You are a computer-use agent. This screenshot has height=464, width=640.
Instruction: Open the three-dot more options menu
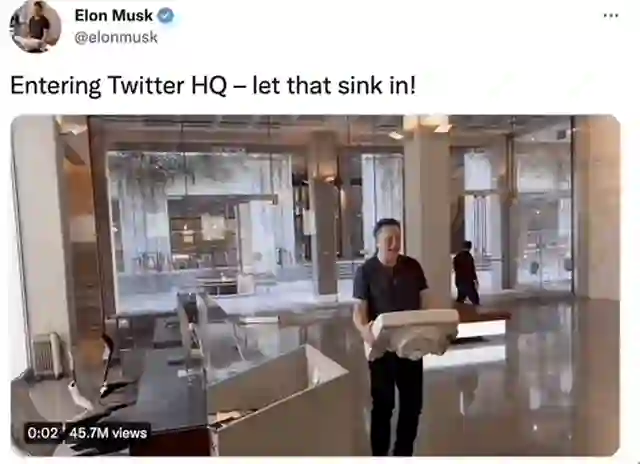[611, 16]
